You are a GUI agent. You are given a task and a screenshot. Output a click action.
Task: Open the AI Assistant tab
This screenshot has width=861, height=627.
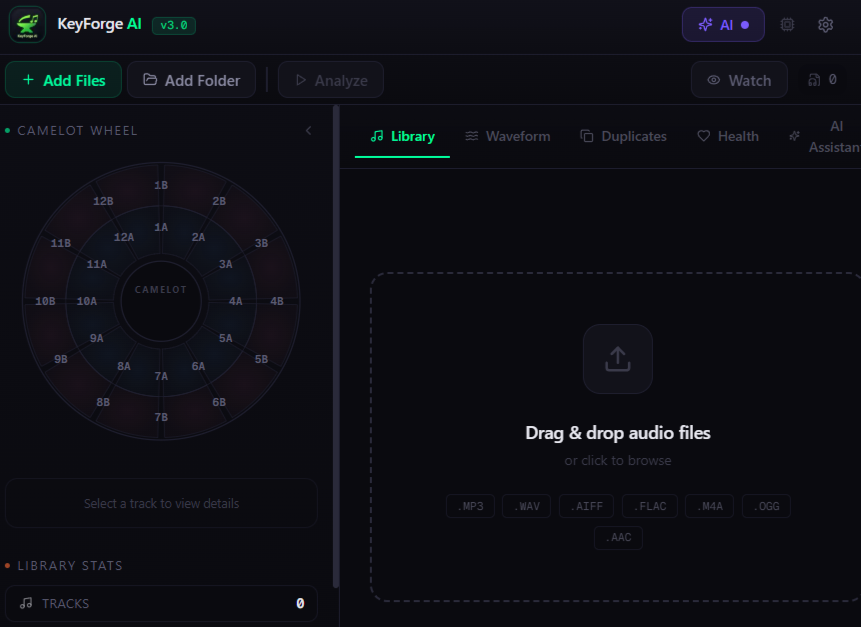click(824, 136)
